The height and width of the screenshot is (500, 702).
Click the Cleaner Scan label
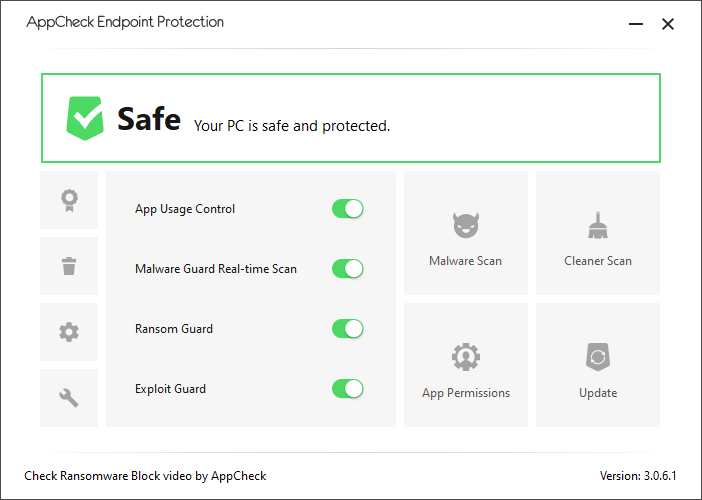[x=598, y=261]
